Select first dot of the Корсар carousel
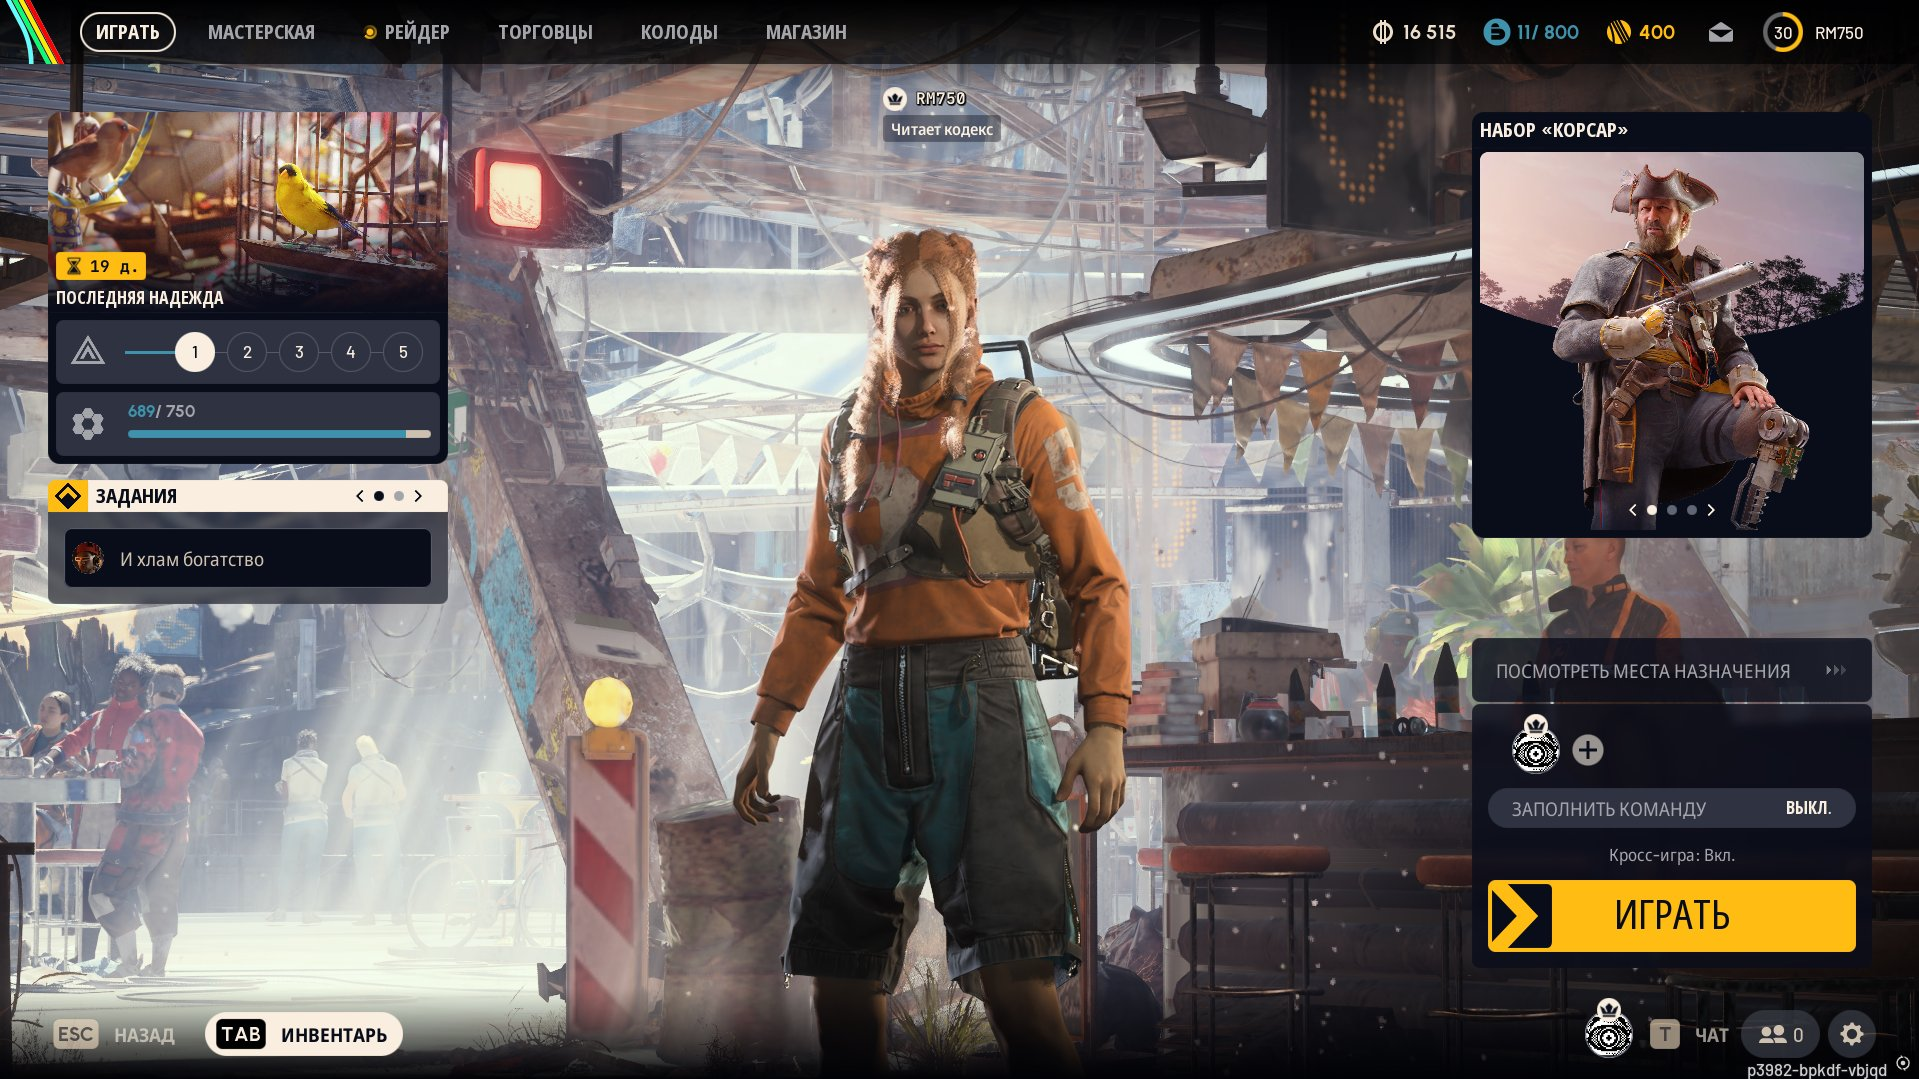1919x1079 pixels. (x=1652, y=510)
